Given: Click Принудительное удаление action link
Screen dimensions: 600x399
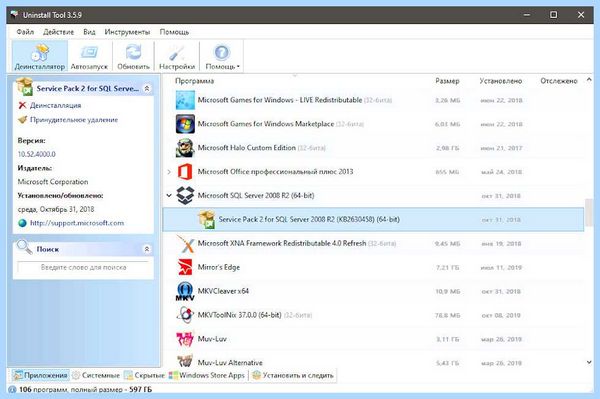Looking at the screenshot, I should 74,120.
